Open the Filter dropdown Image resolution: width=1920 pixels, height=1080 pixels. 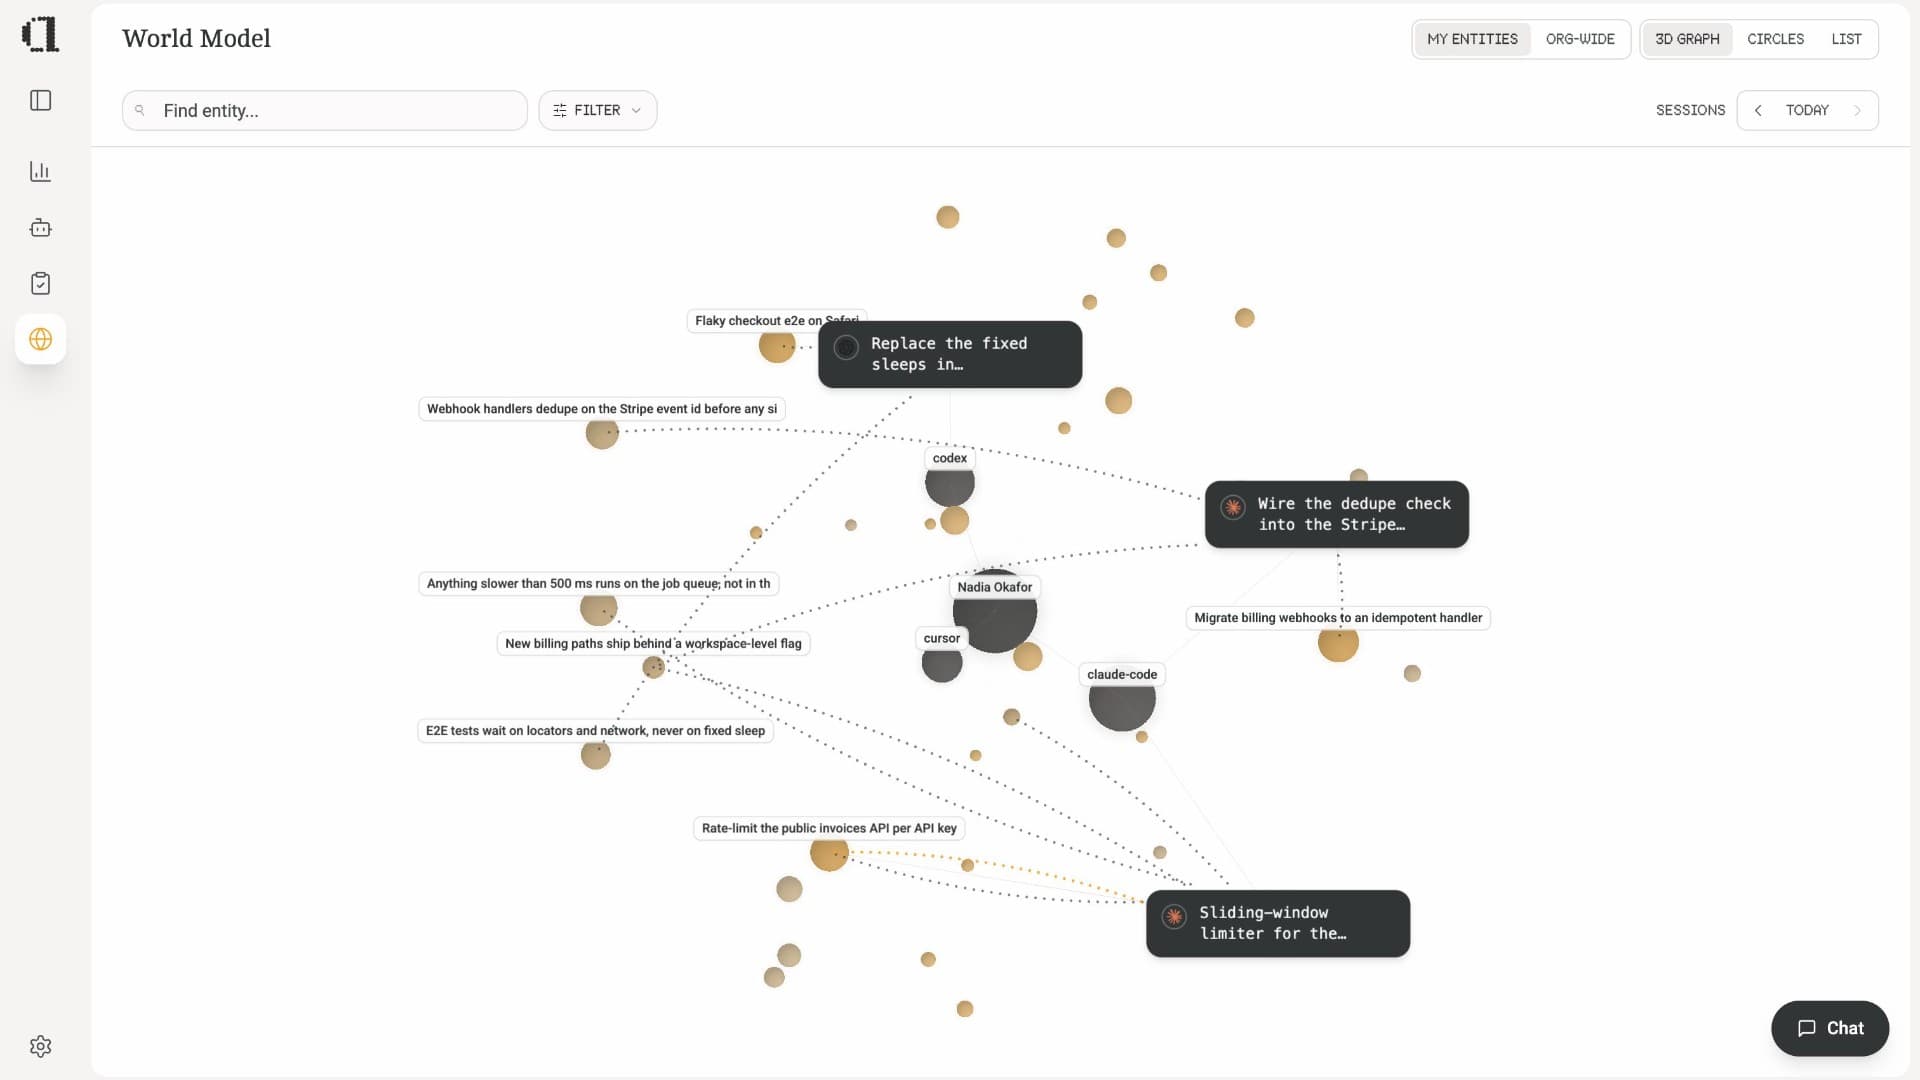click(x=598, y=110)
